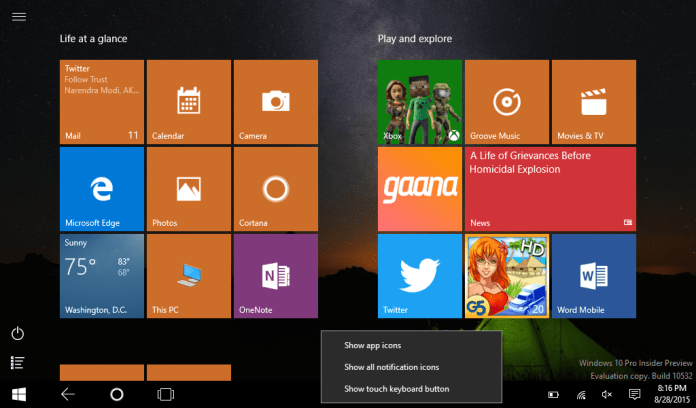Click the Play and explore heading
This screenshot has width=696, height=408.
pos(415,39)
